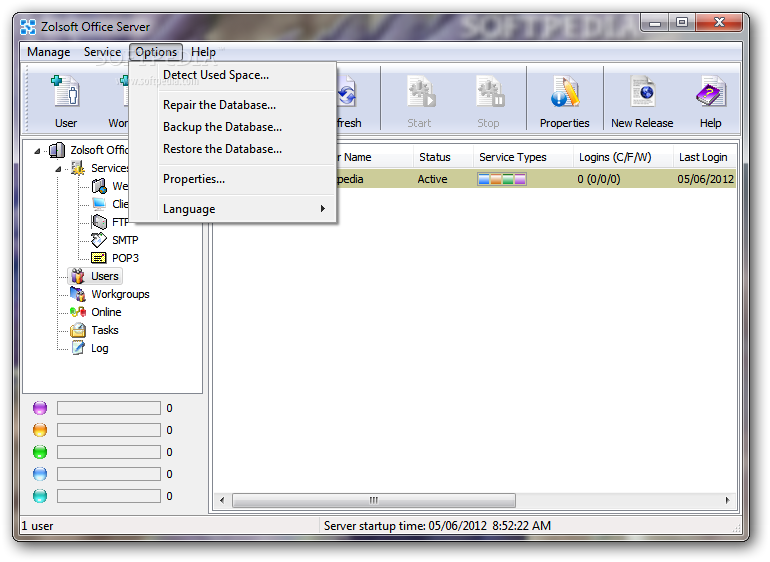Choose Backup the Database menu entry

pyautogui.click(x=222, y=127)
